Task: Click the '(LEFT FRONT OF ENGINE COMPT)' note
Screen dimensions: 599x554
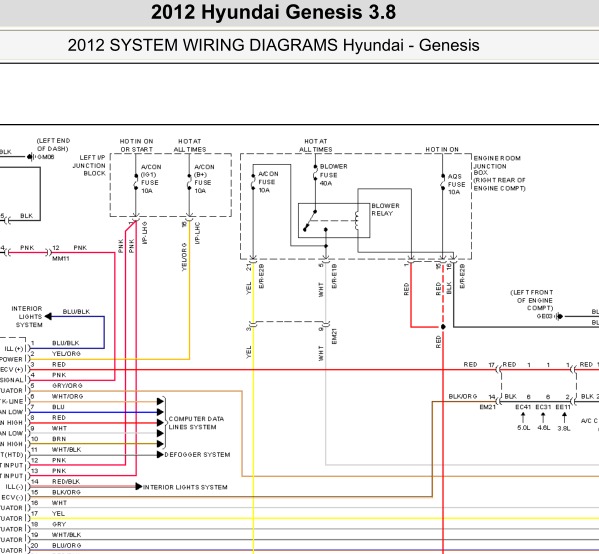Action: (532, 300)
